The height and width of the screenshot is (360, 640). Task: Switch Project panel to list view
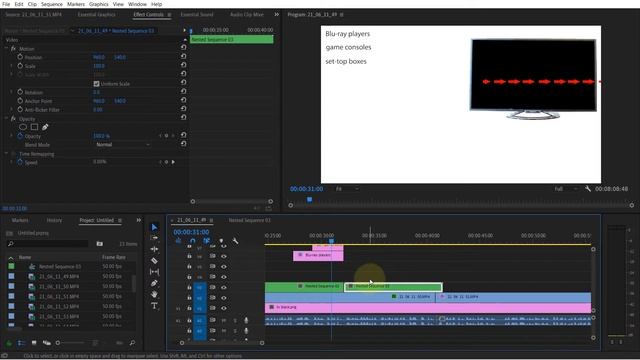tap(21, 343)
